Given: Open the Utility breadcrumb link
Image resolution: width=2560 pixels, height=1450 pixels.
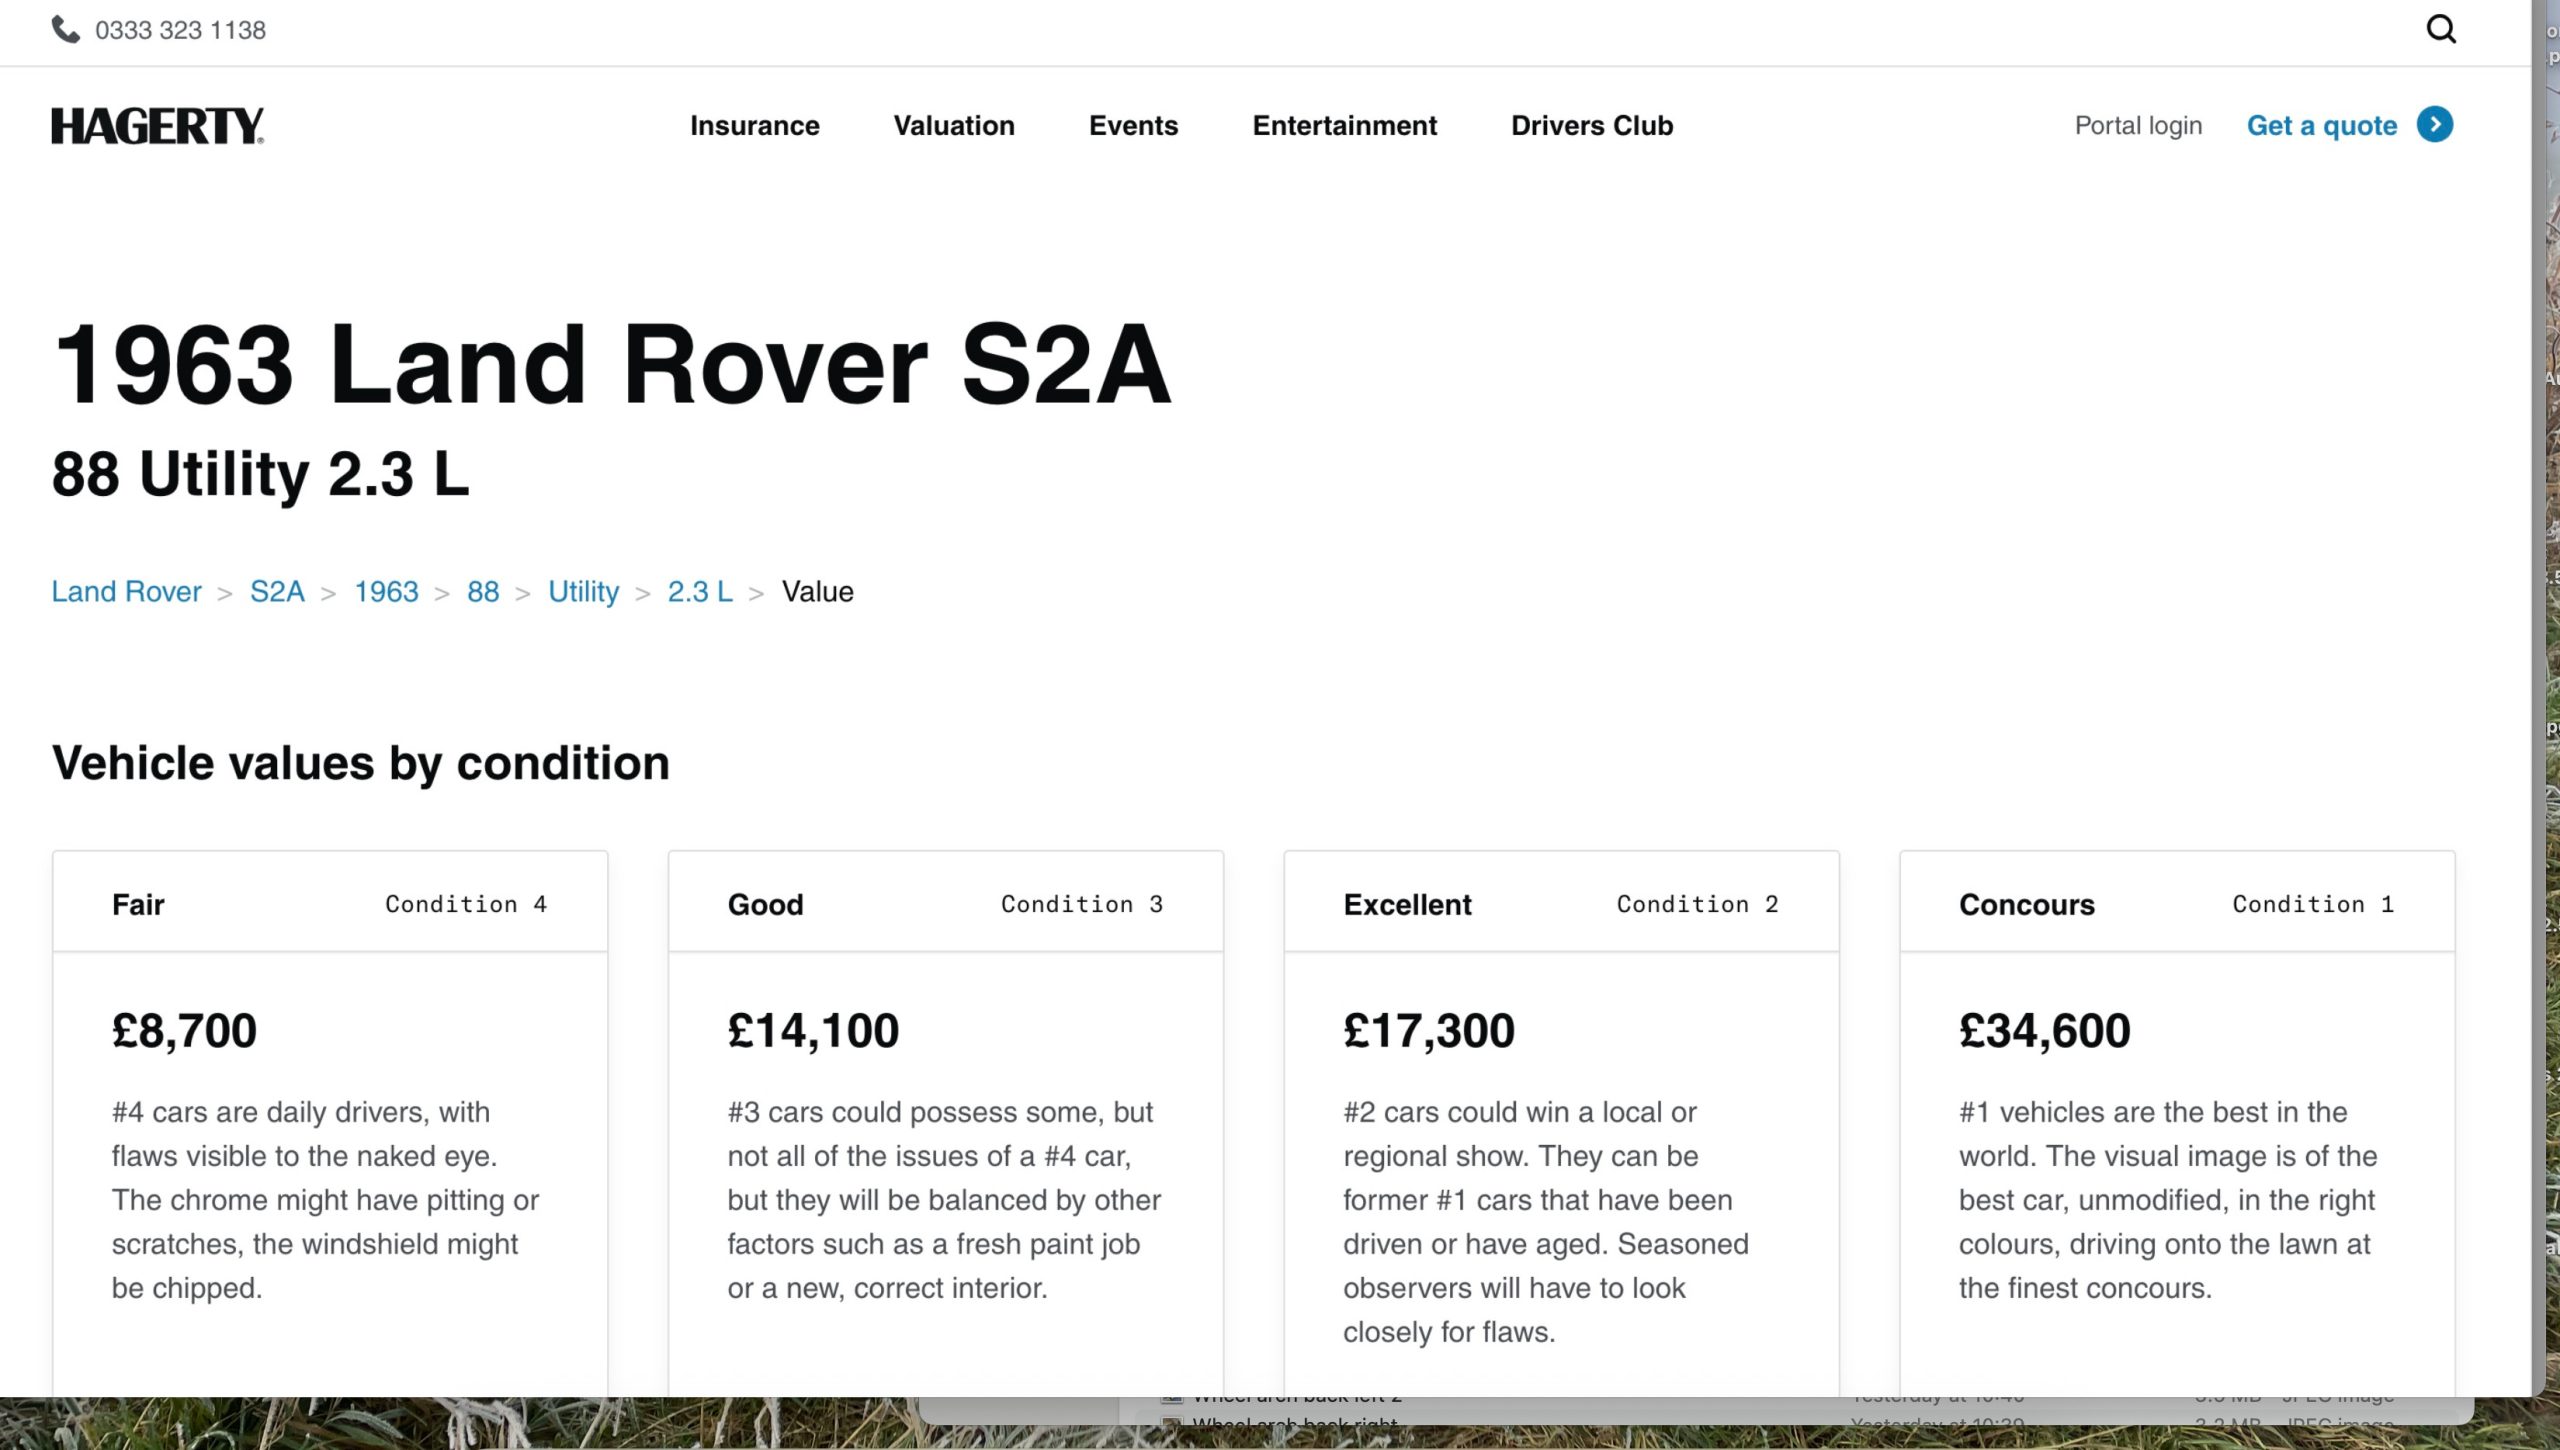Looking at the screenshot, I should coord(583,592).
